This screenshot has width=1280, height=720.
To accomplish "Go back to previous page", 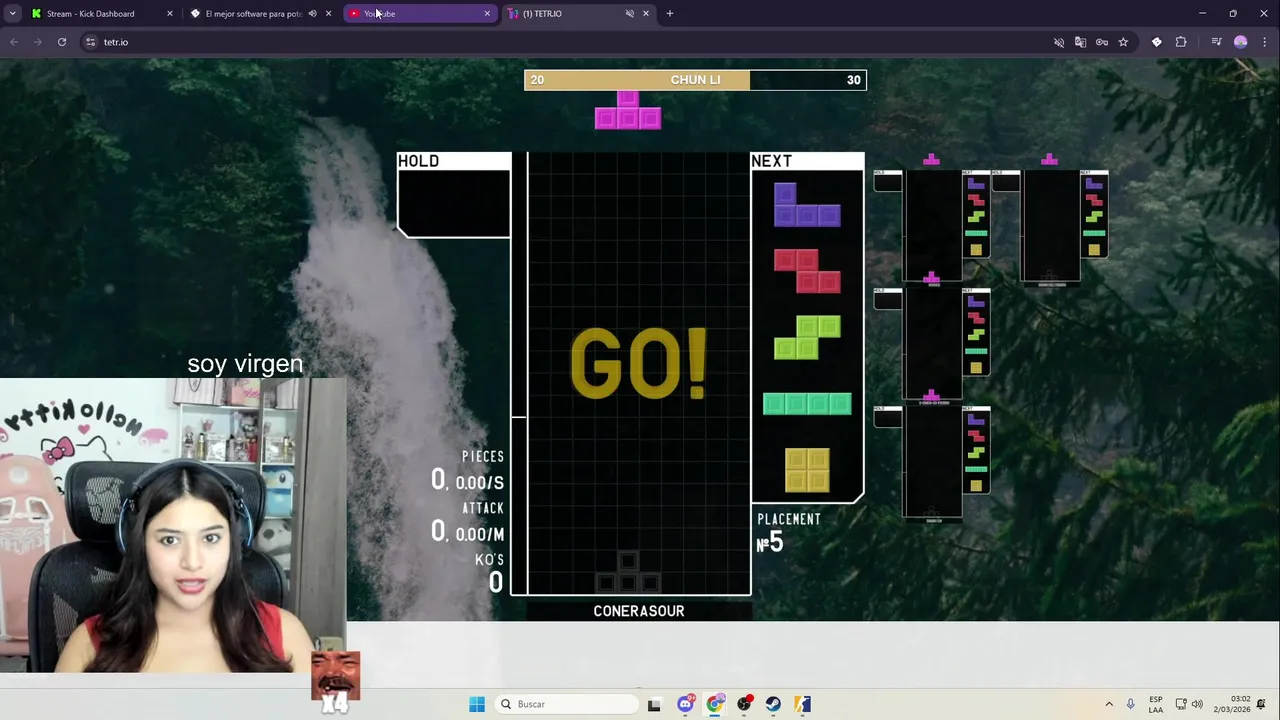I will (14, 42).
